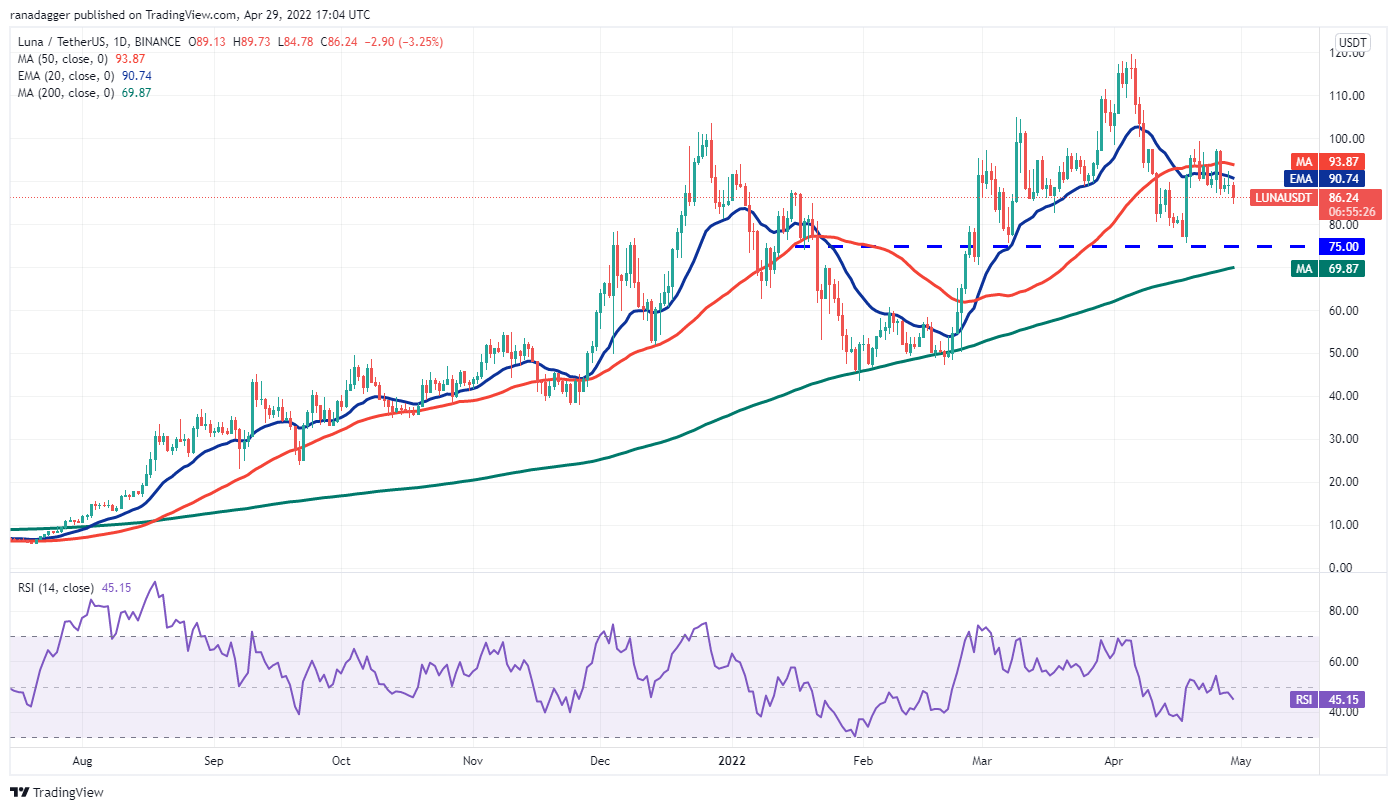This screenshot has height=810, width=1397.
Task: Click the 80.00 level on RSI scale
Action: (1345, 611)
